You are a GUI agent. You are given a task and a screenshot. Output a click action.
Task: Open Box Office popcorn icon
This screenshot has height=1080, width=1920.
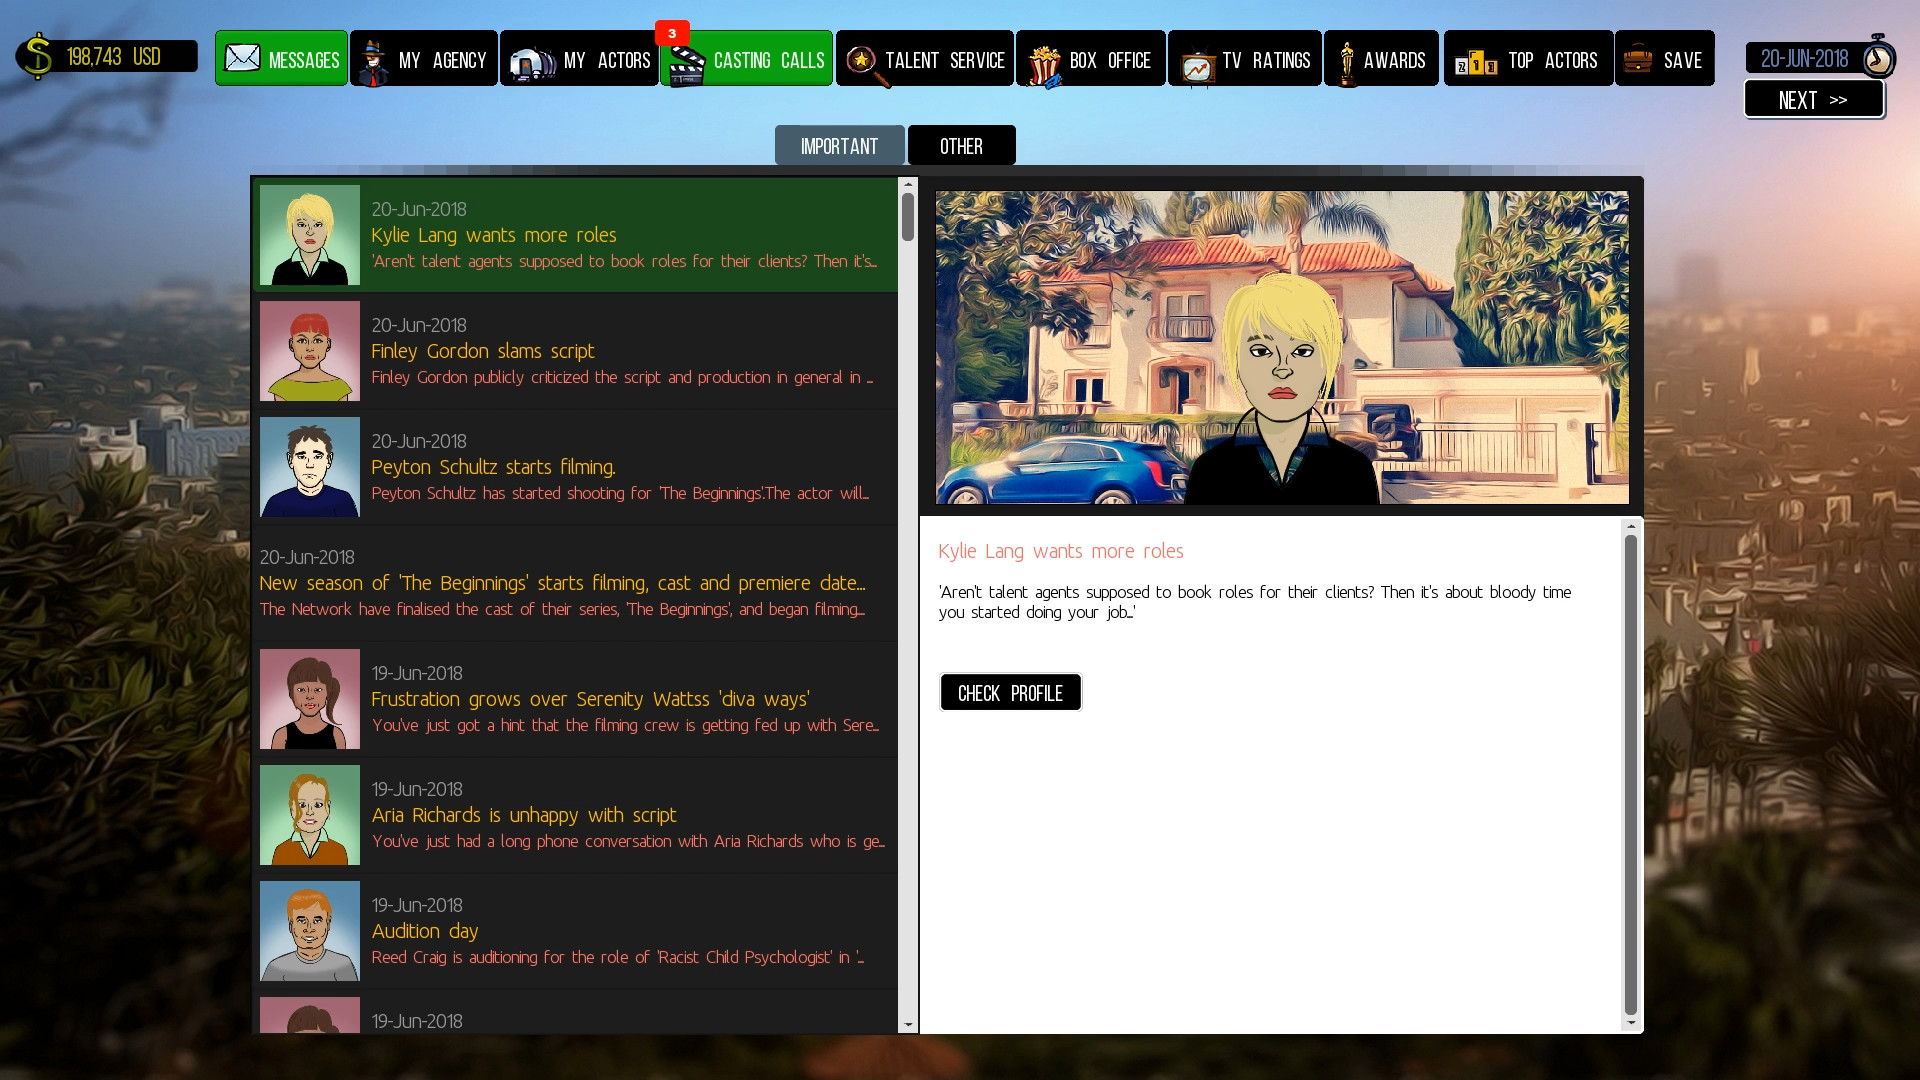[1044, 64]
